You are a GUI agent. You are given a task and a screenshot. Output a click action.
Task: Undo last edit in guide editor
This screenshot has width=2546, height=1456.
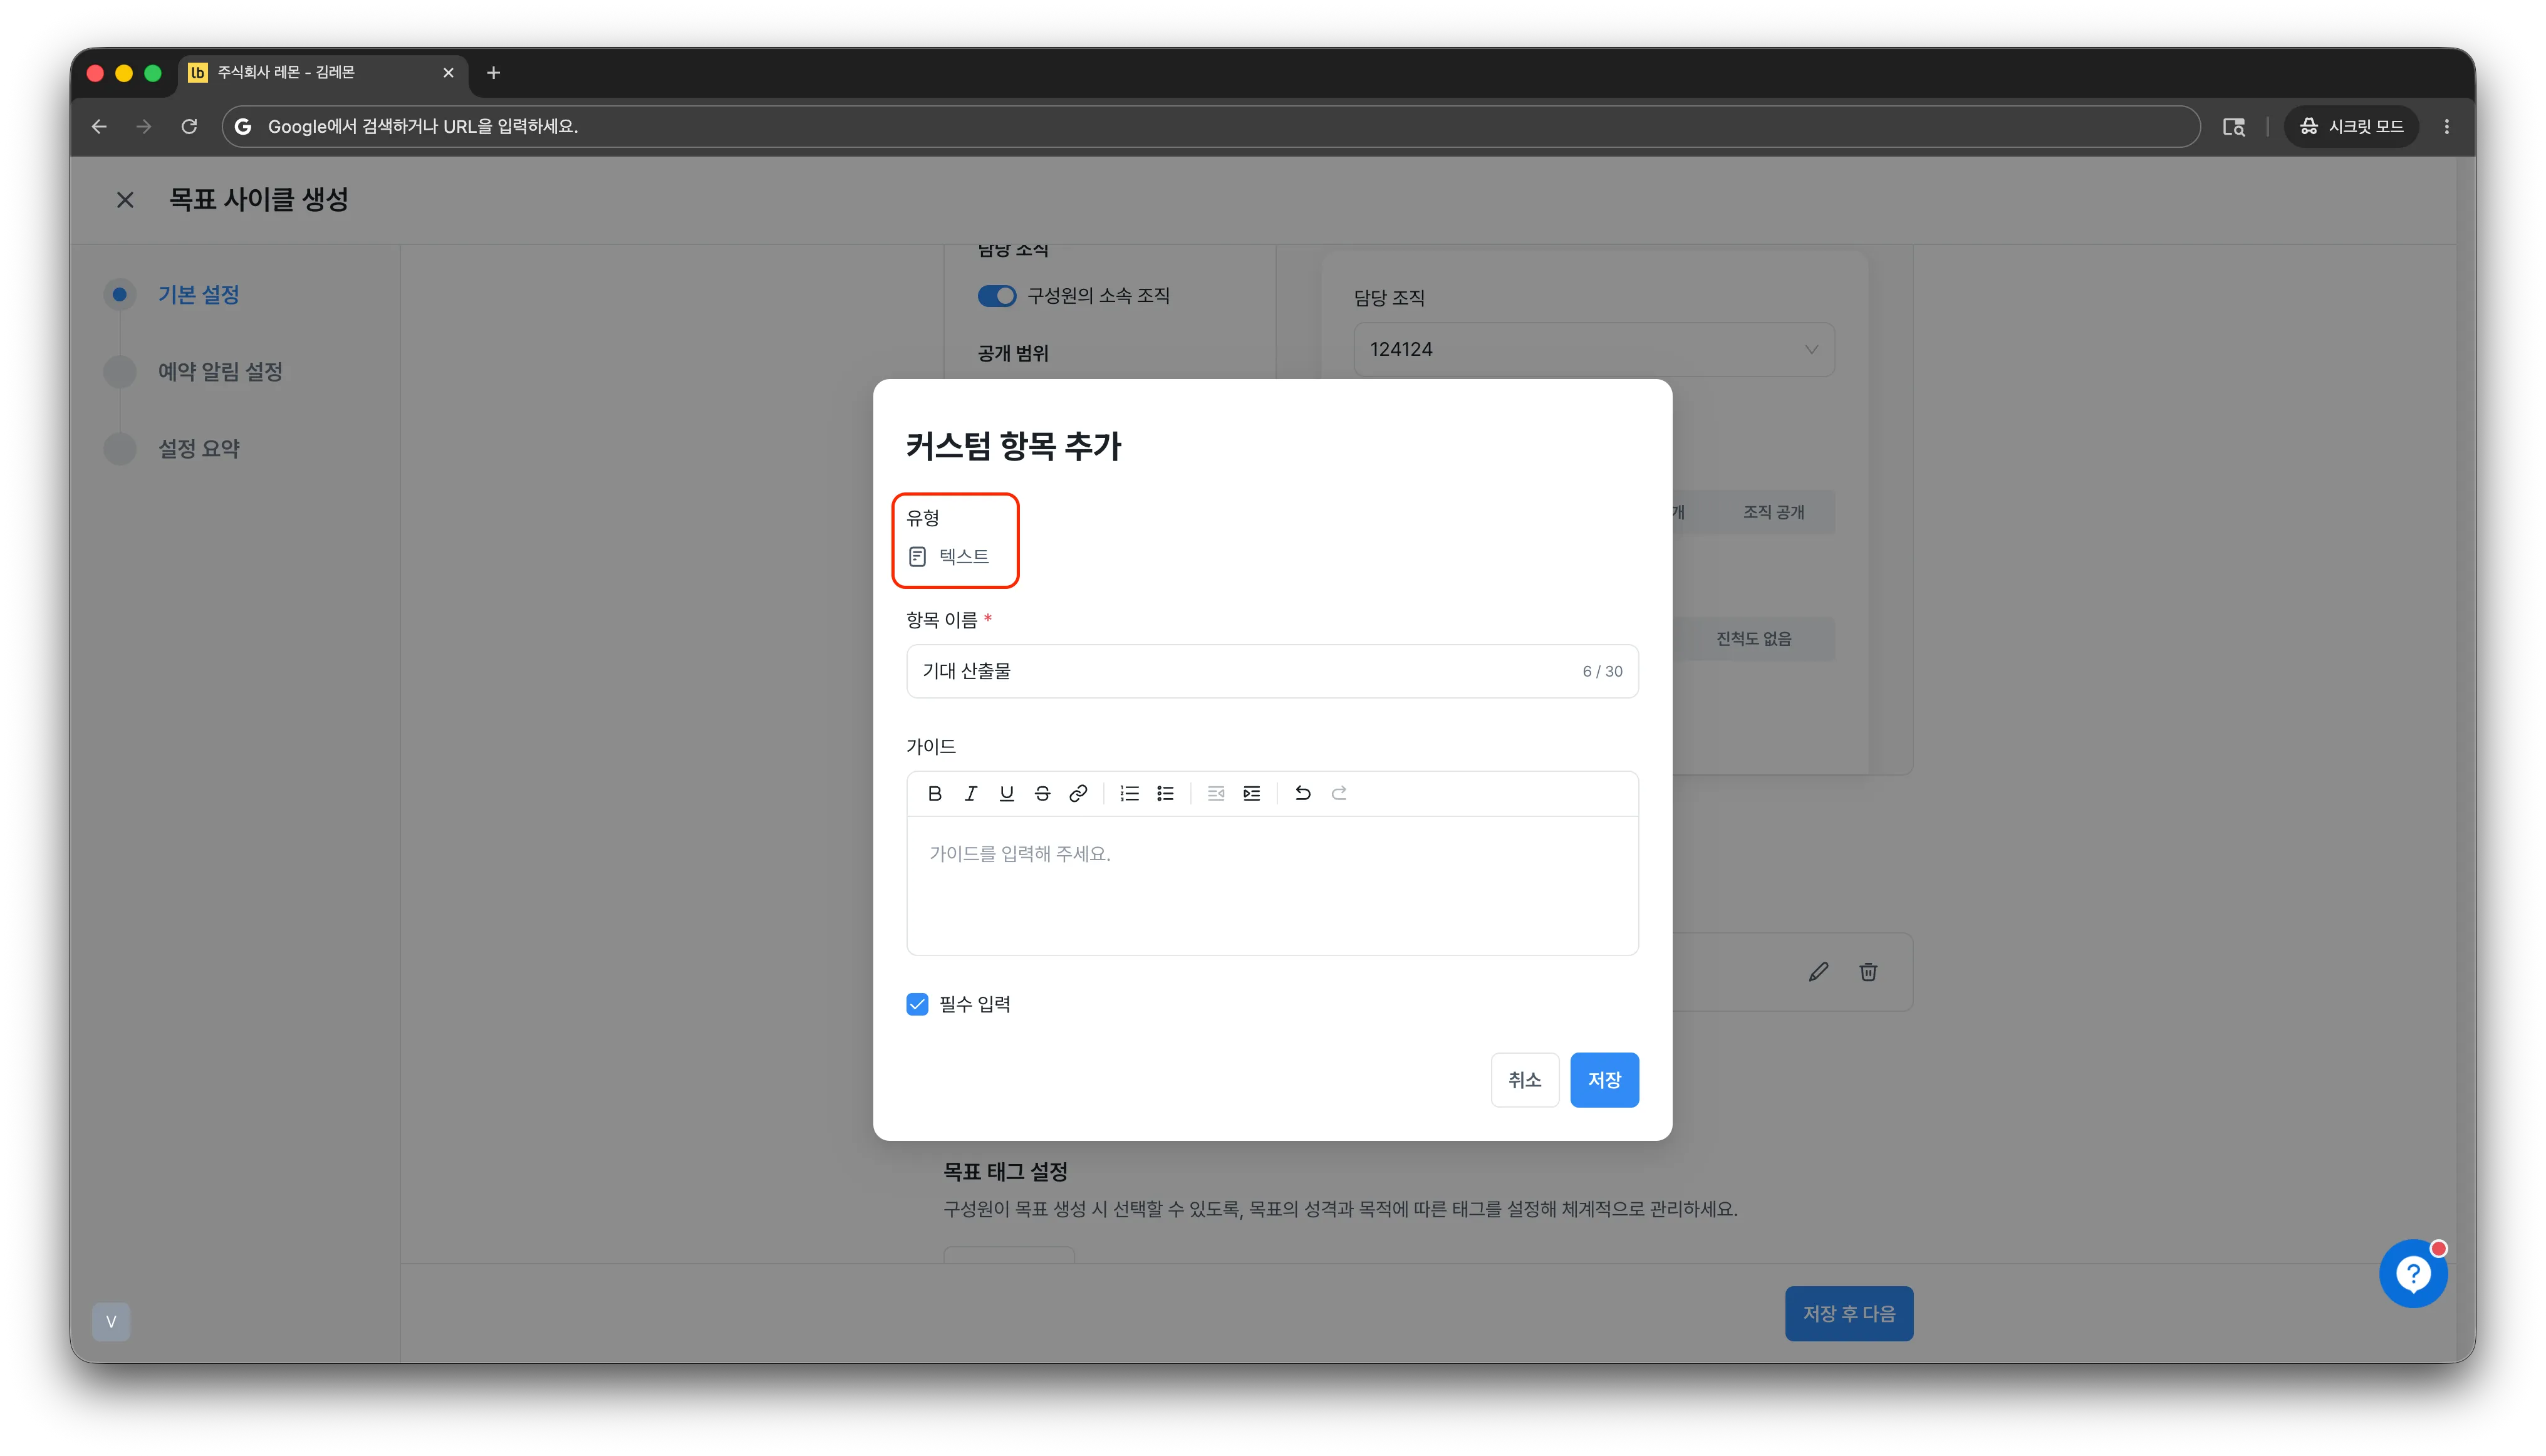(1303, 793)
